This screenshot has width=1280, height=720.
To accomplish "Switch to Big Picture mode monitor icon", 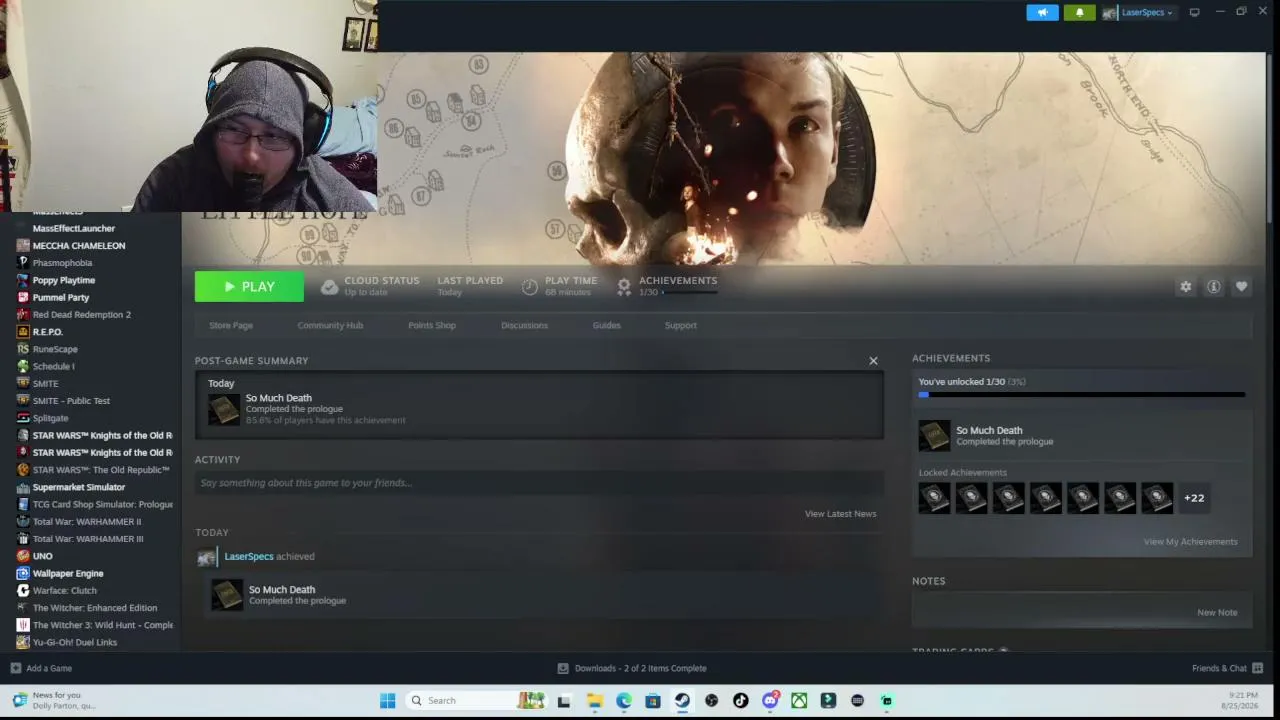I will point(1194,13).
